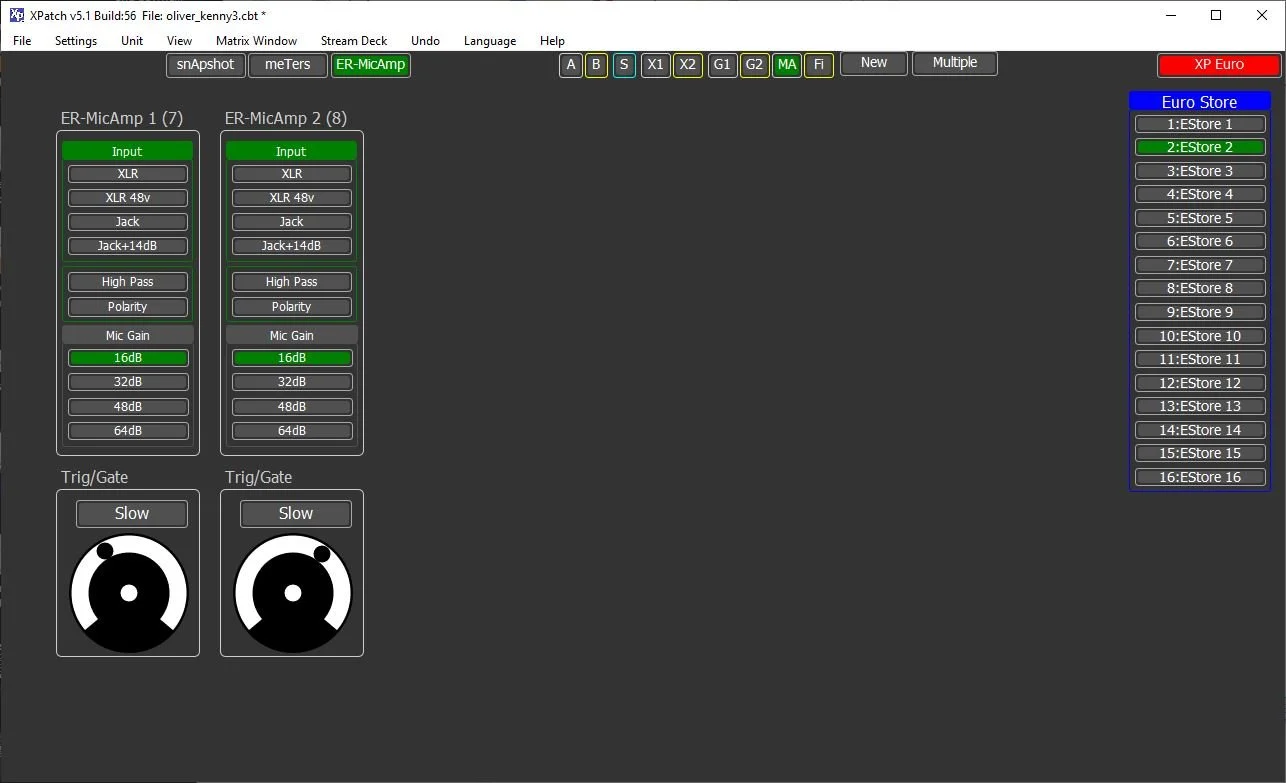Select 16dB mic gain on ER-MicAmp 1
Image resolution: width=1286 pixels, height=783 pixels.
pyautogui.click(x=128, y=358)
